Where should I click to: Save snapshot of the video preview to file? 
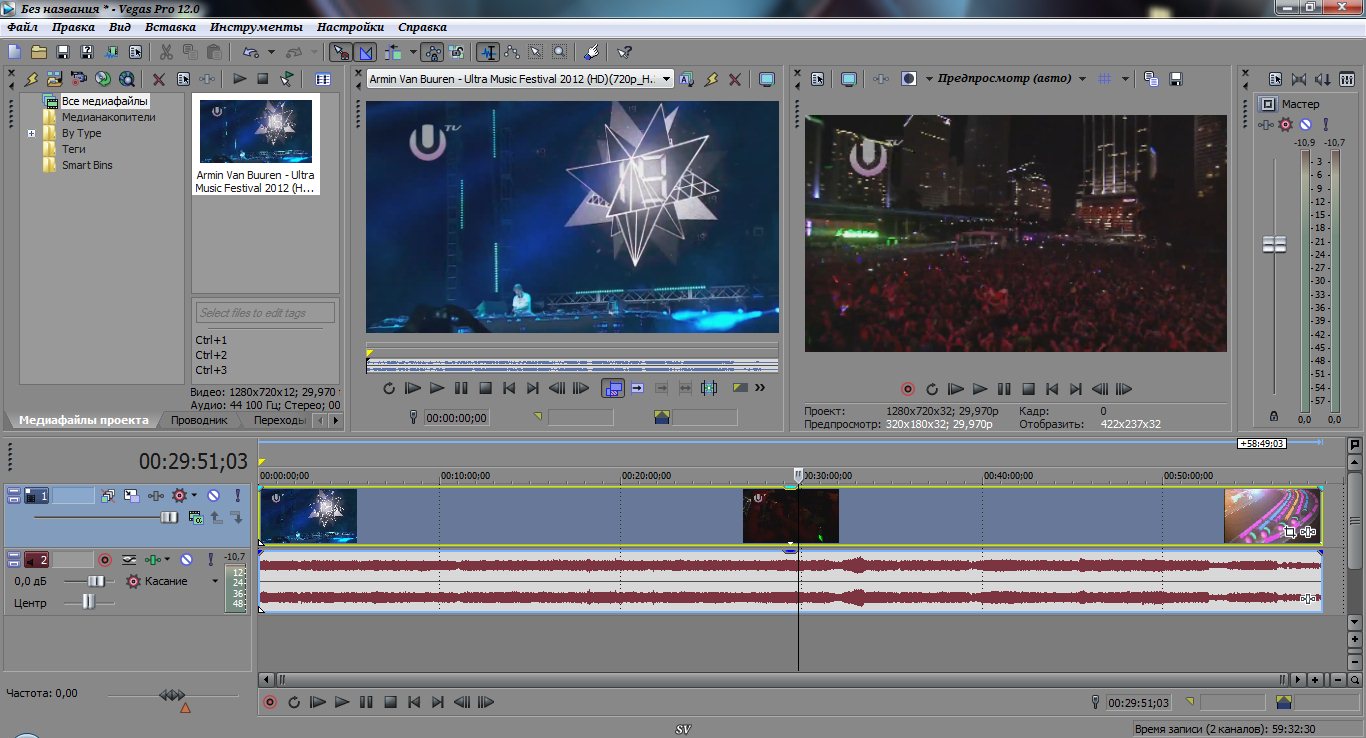[1176, 79]
